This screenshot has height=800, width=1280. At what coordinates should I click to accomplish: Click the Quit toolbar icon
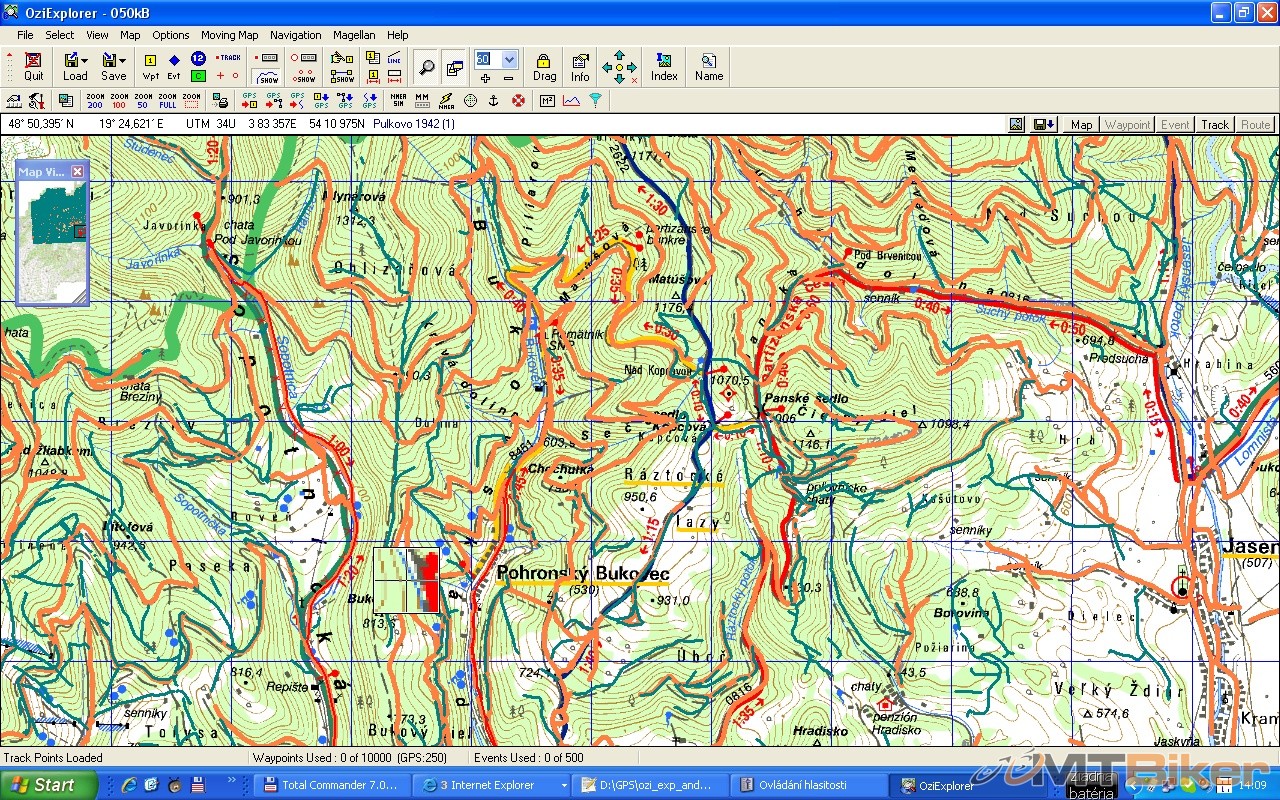point(34,67)
